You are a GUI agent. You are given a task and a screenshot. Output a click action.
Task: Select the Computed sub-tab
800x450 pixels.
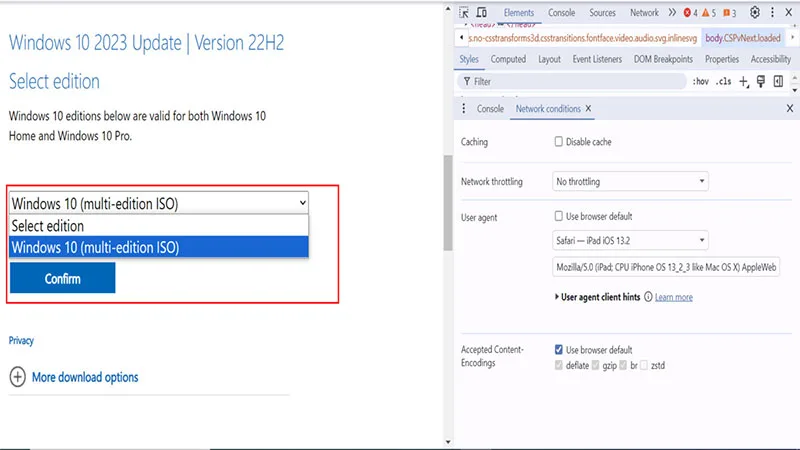pos(508,59)
